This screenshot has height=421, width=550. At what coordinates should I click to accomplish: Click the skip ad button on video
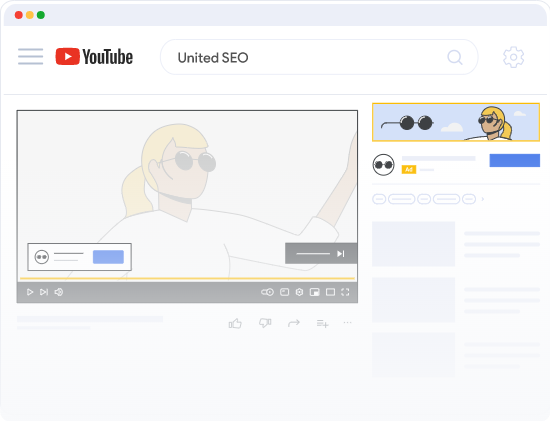[321, 253]
